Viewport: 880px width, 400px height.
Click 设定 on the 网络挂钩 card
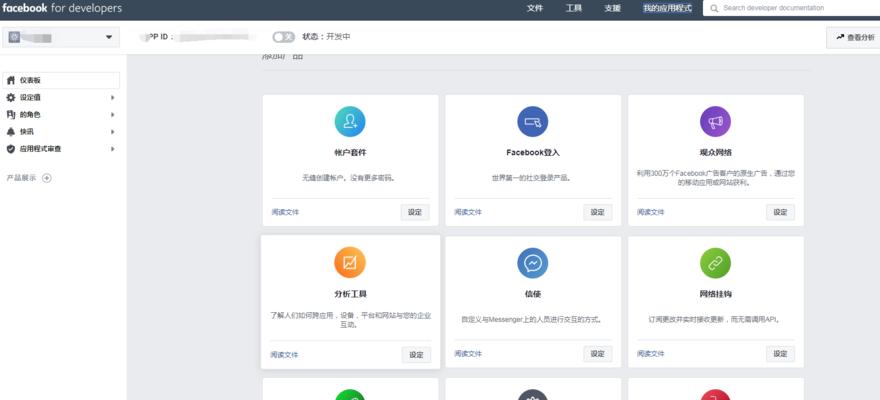pos(781,353)
